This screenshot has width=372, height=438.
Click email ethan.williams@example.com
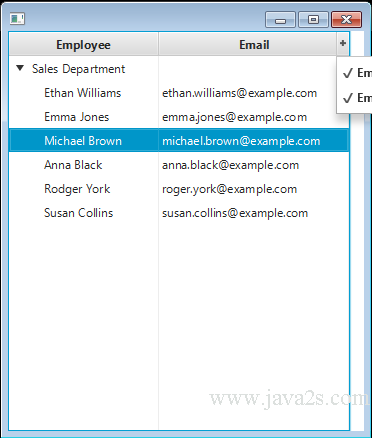(x=239, y=93)
